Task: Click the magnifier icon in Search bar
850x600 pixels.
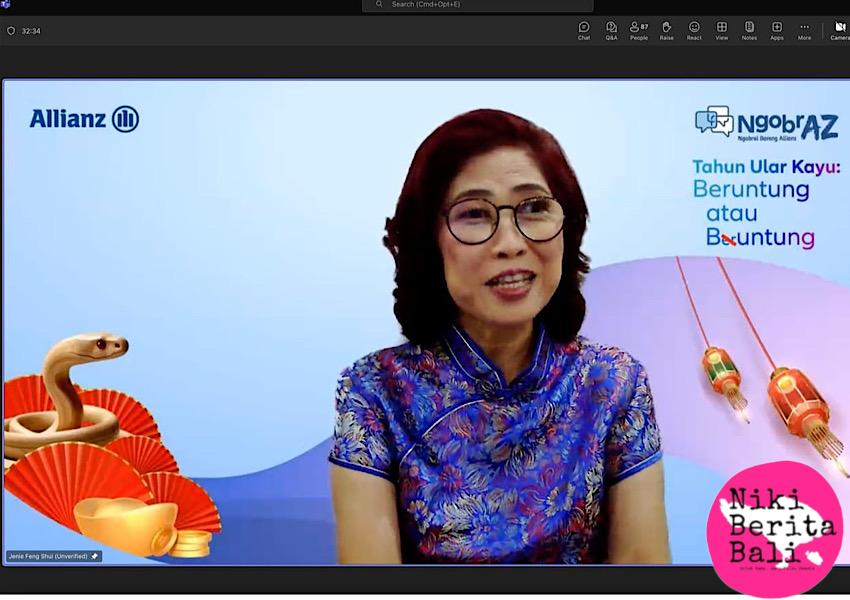Action: 379,5
